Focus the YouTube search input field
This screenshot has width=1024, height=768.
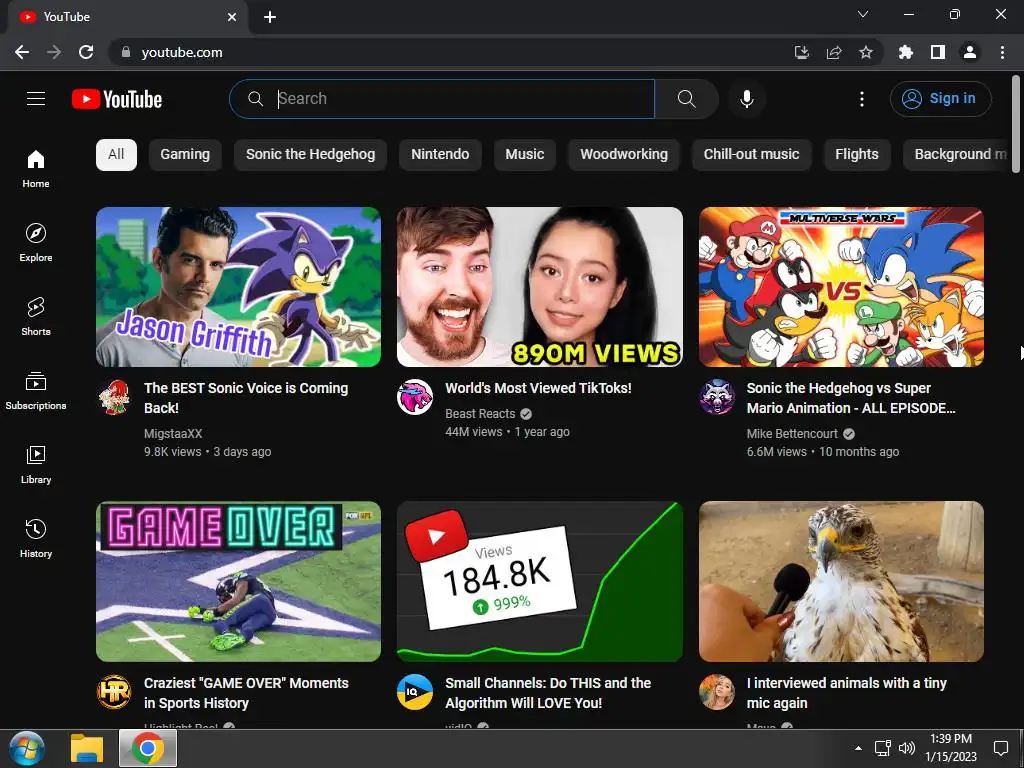pyautogui.click(x=442, y=99)
